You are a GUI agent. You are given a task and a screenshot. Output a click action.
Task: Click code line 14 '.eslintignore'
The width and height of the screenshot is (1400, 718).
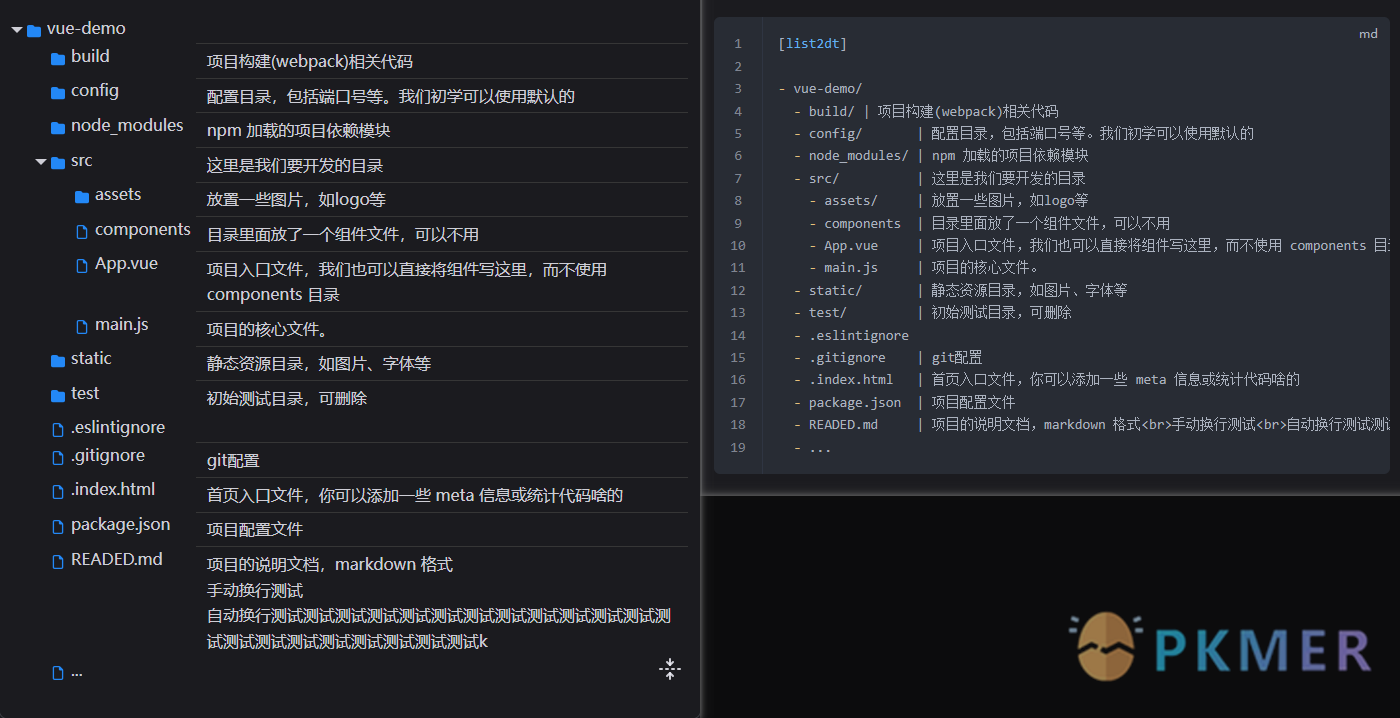pos(851,335)
